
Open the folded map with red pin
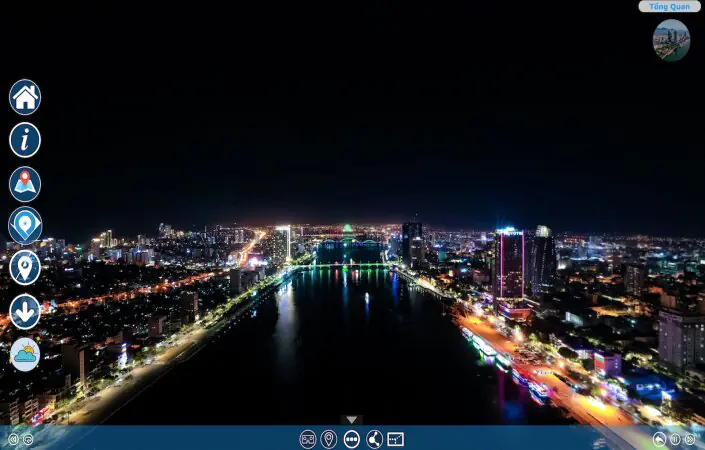(x=25, y=184)
